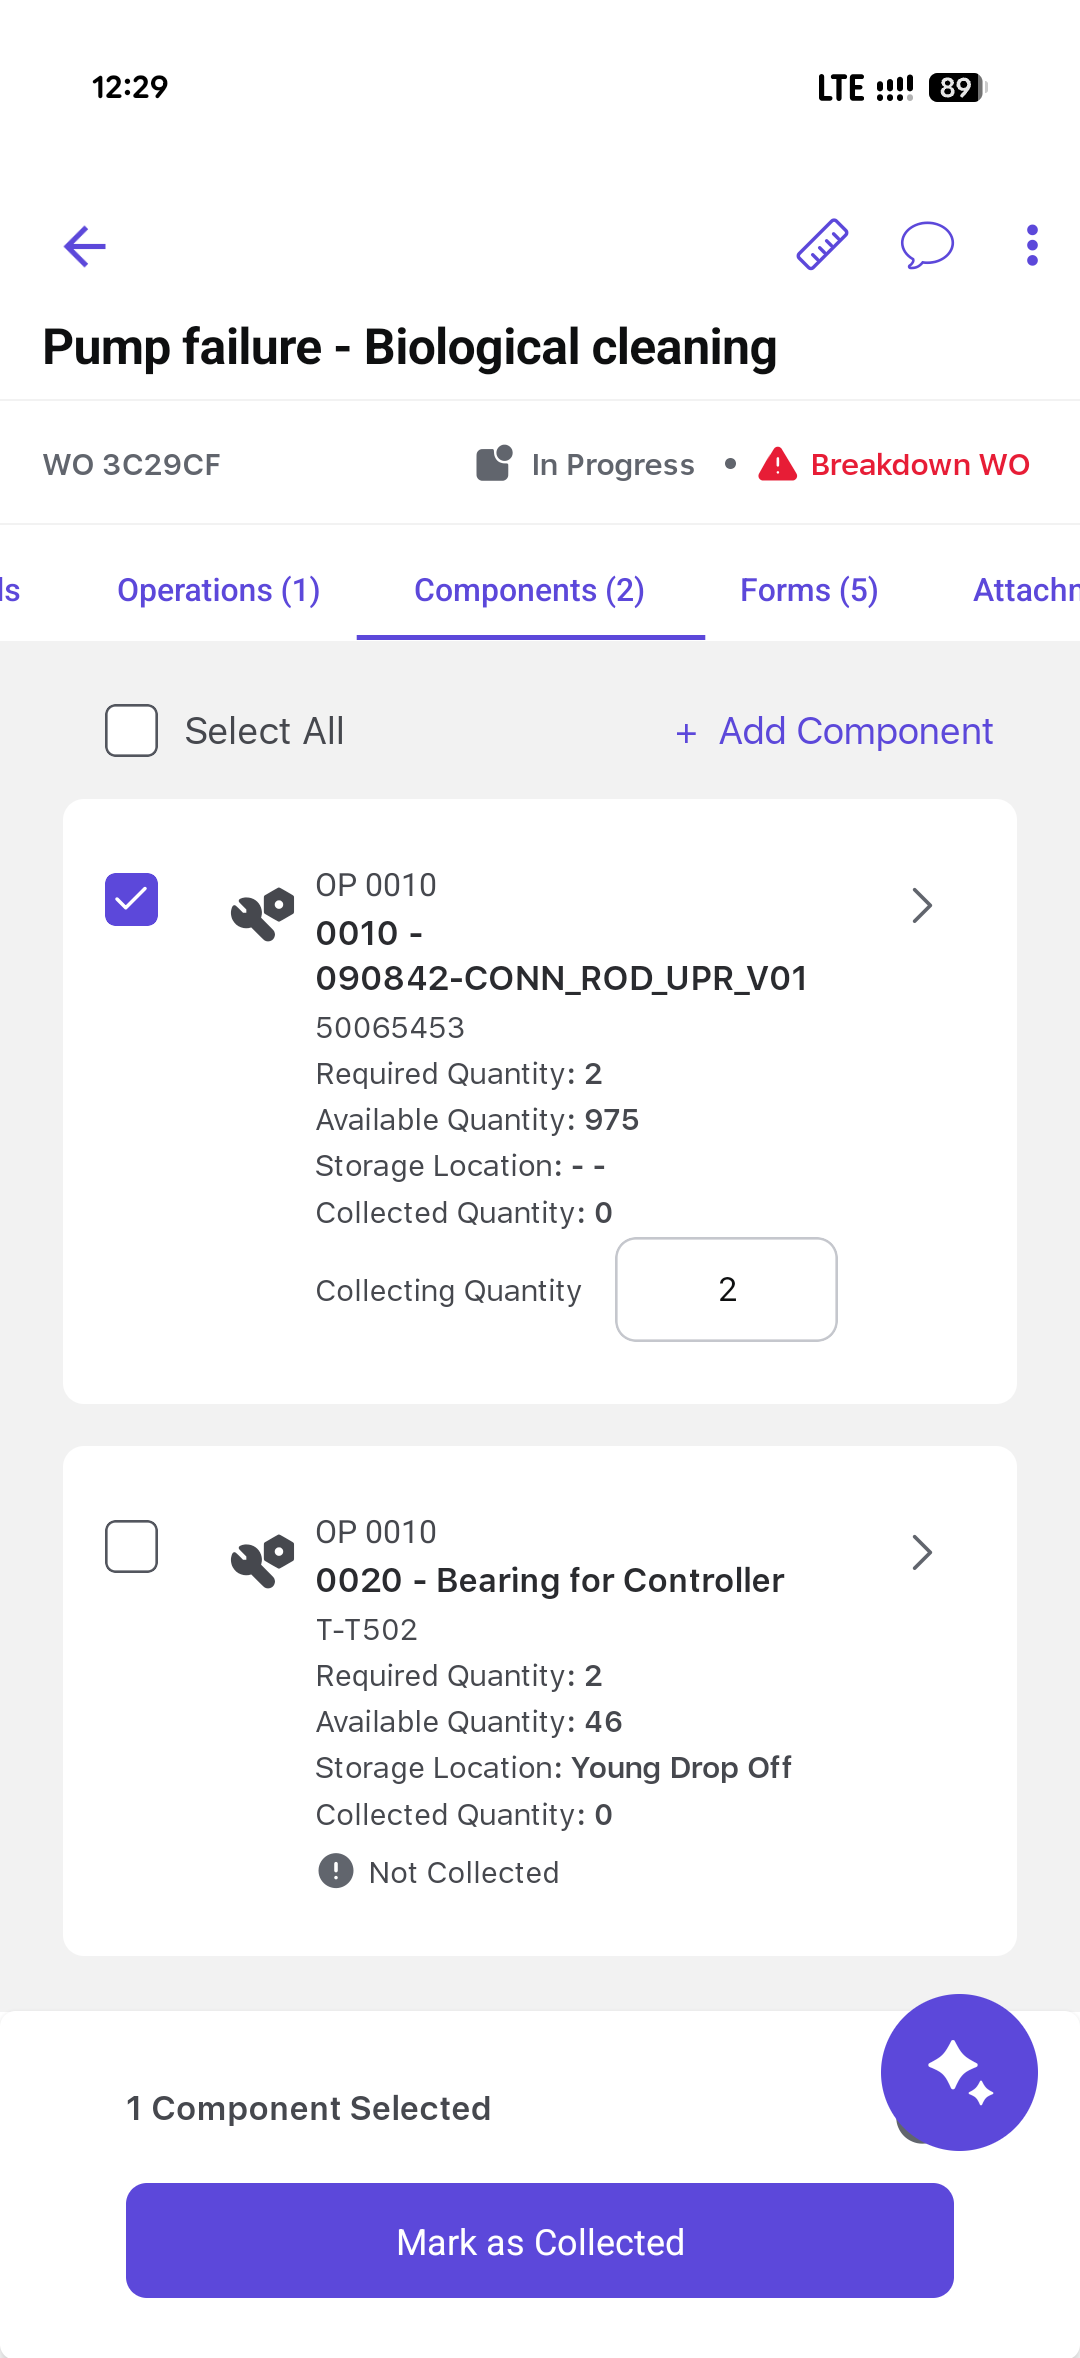Open the Attachments tab
The width and height of the screenshot is (1080, 2358).
(x=1026, y=590)
